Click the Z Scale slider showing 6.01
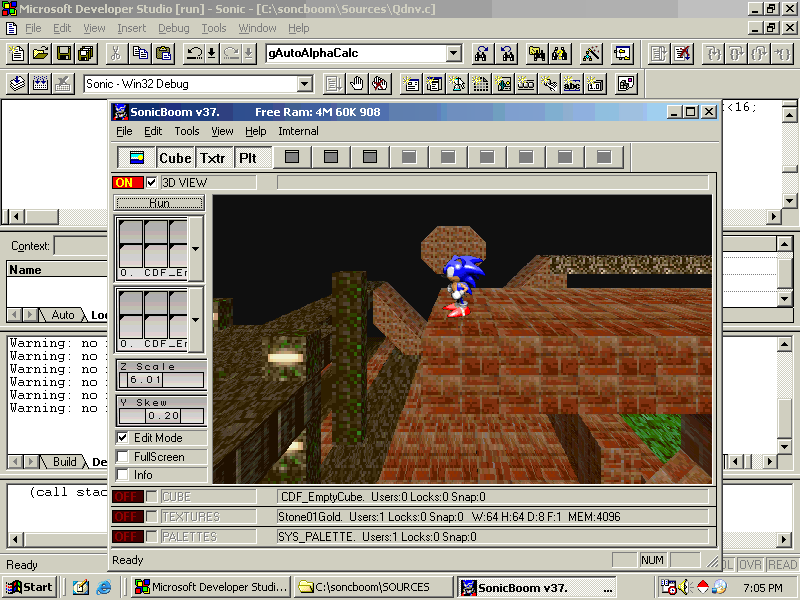This screenshot has height=600, width=800. 161,380
